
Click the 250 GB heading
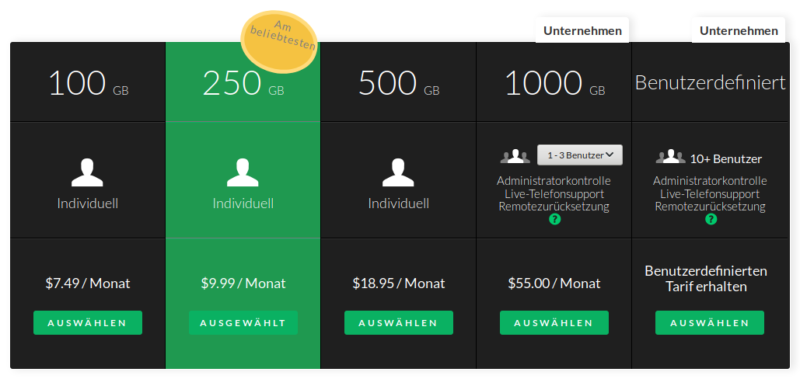click(243, 83)
